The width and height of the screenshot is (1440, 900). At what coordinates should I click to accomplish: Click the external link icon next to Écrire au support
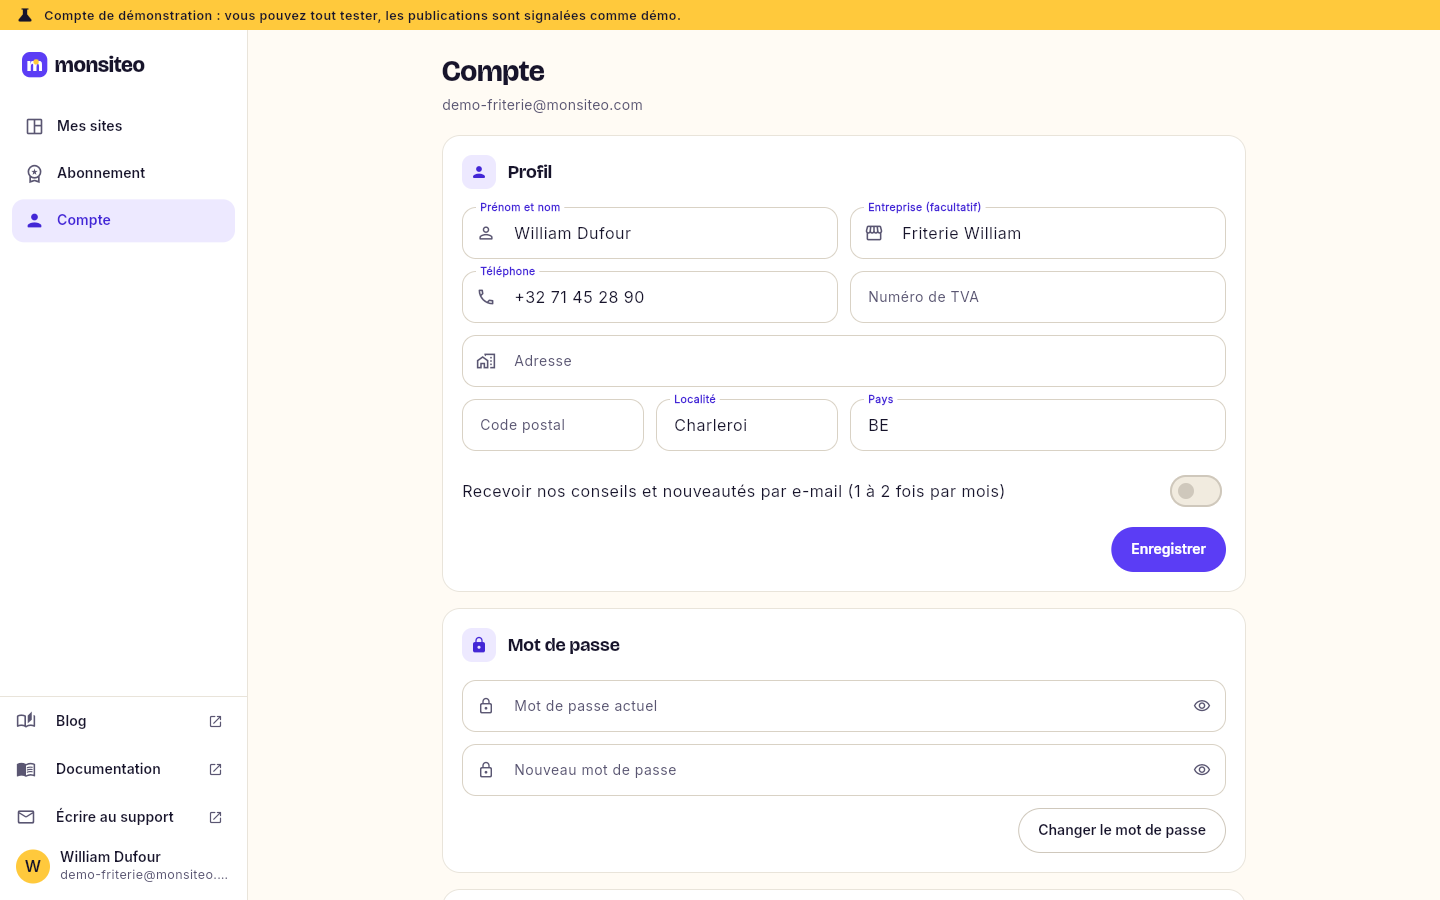point(215,817)
